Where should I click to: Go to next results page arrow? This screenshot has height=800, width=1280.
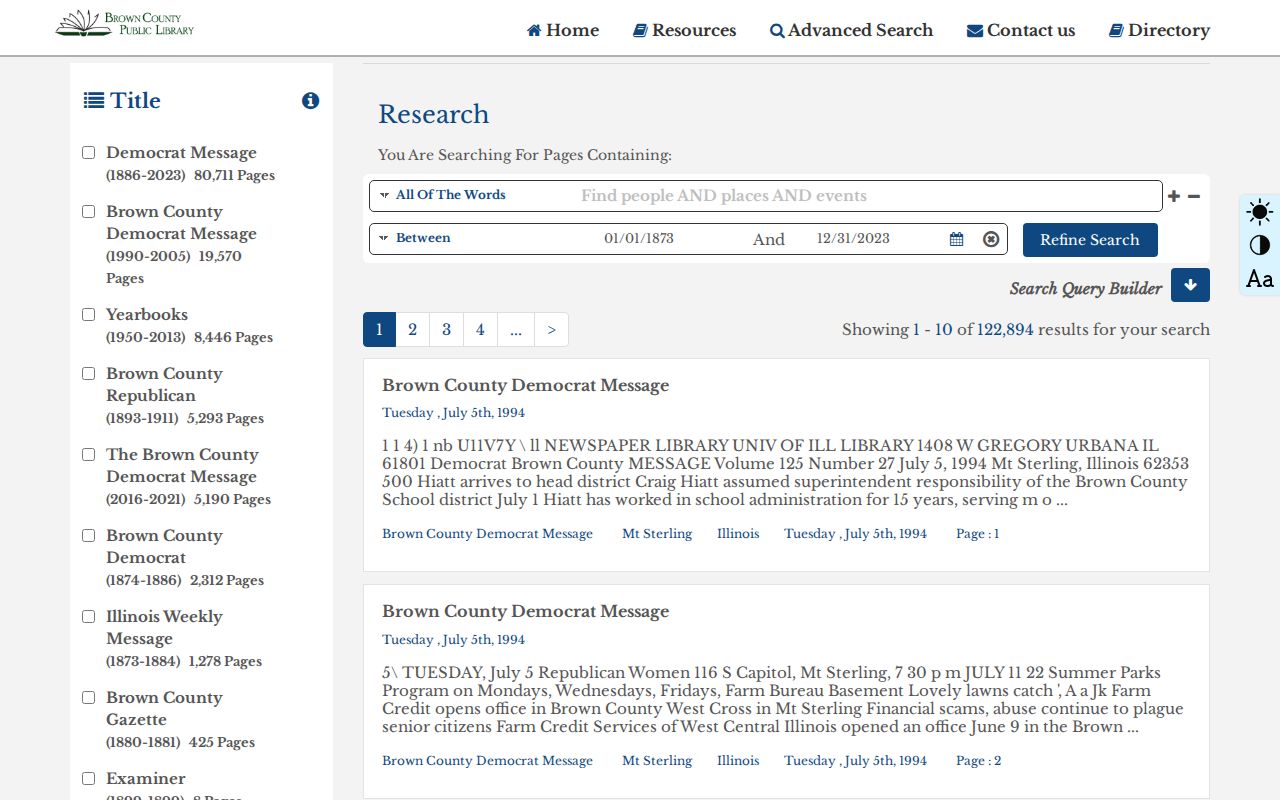(x=551, y=330)
